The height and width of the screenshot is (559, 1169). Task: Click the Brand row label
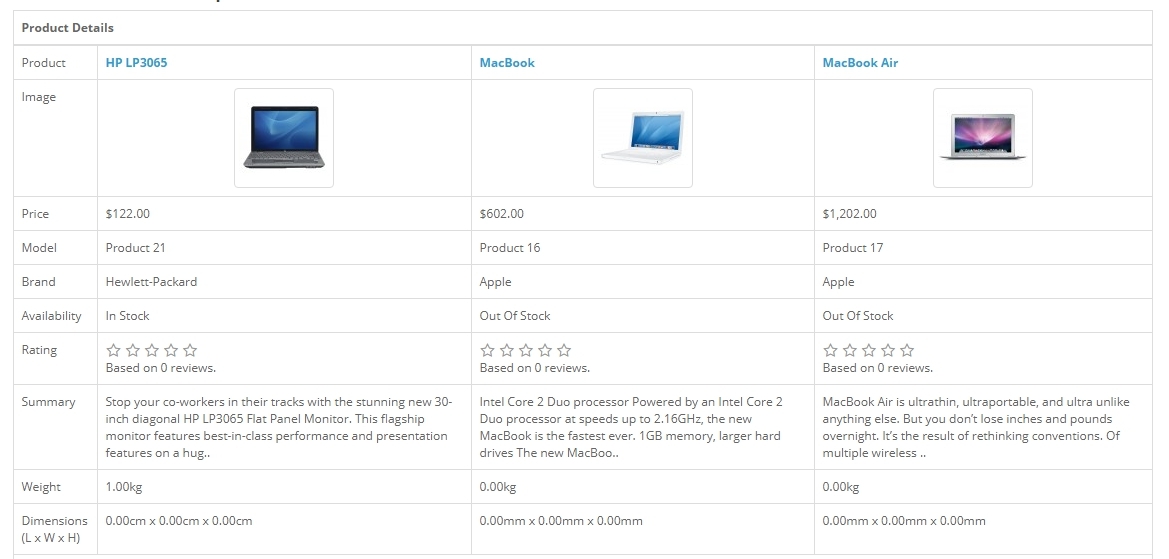[x=39, y=282]
